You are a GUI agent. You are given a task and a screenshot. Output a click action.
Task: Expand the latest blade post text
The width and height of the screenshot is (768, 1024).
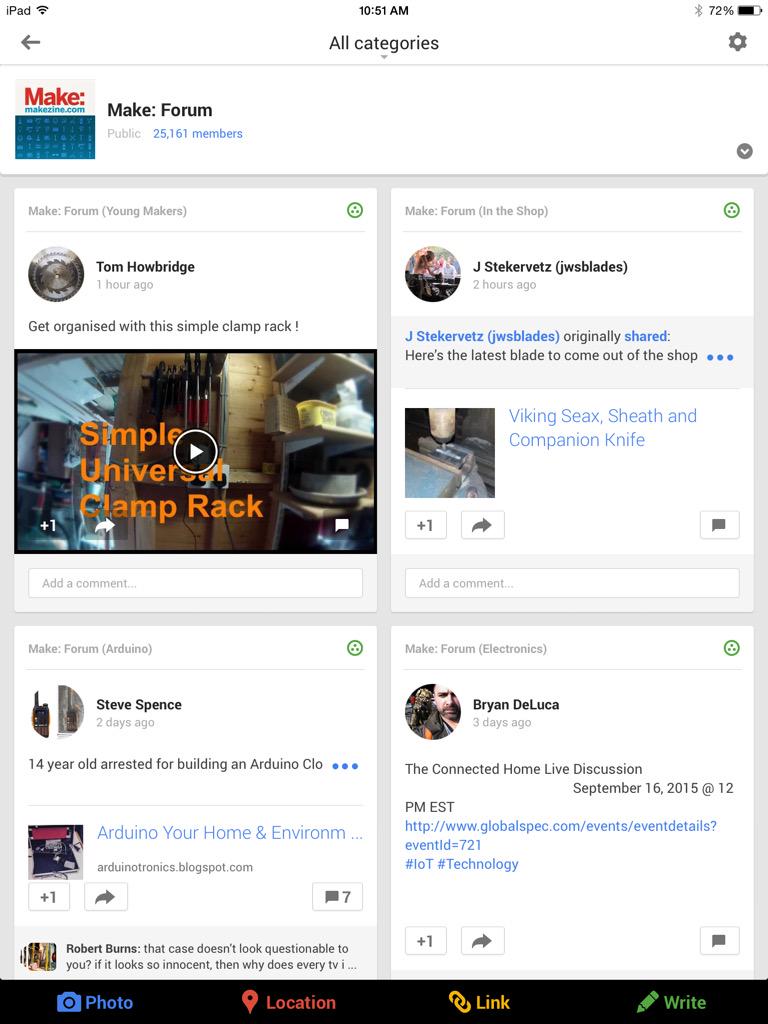point(720,357)
